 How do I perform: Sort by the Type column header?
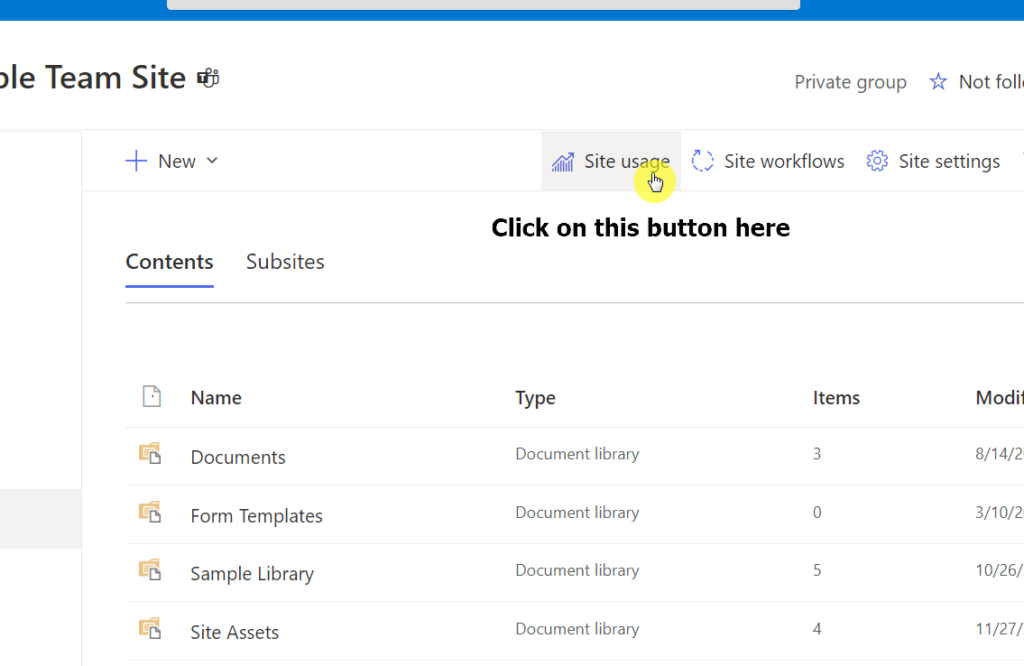point(535,398)
